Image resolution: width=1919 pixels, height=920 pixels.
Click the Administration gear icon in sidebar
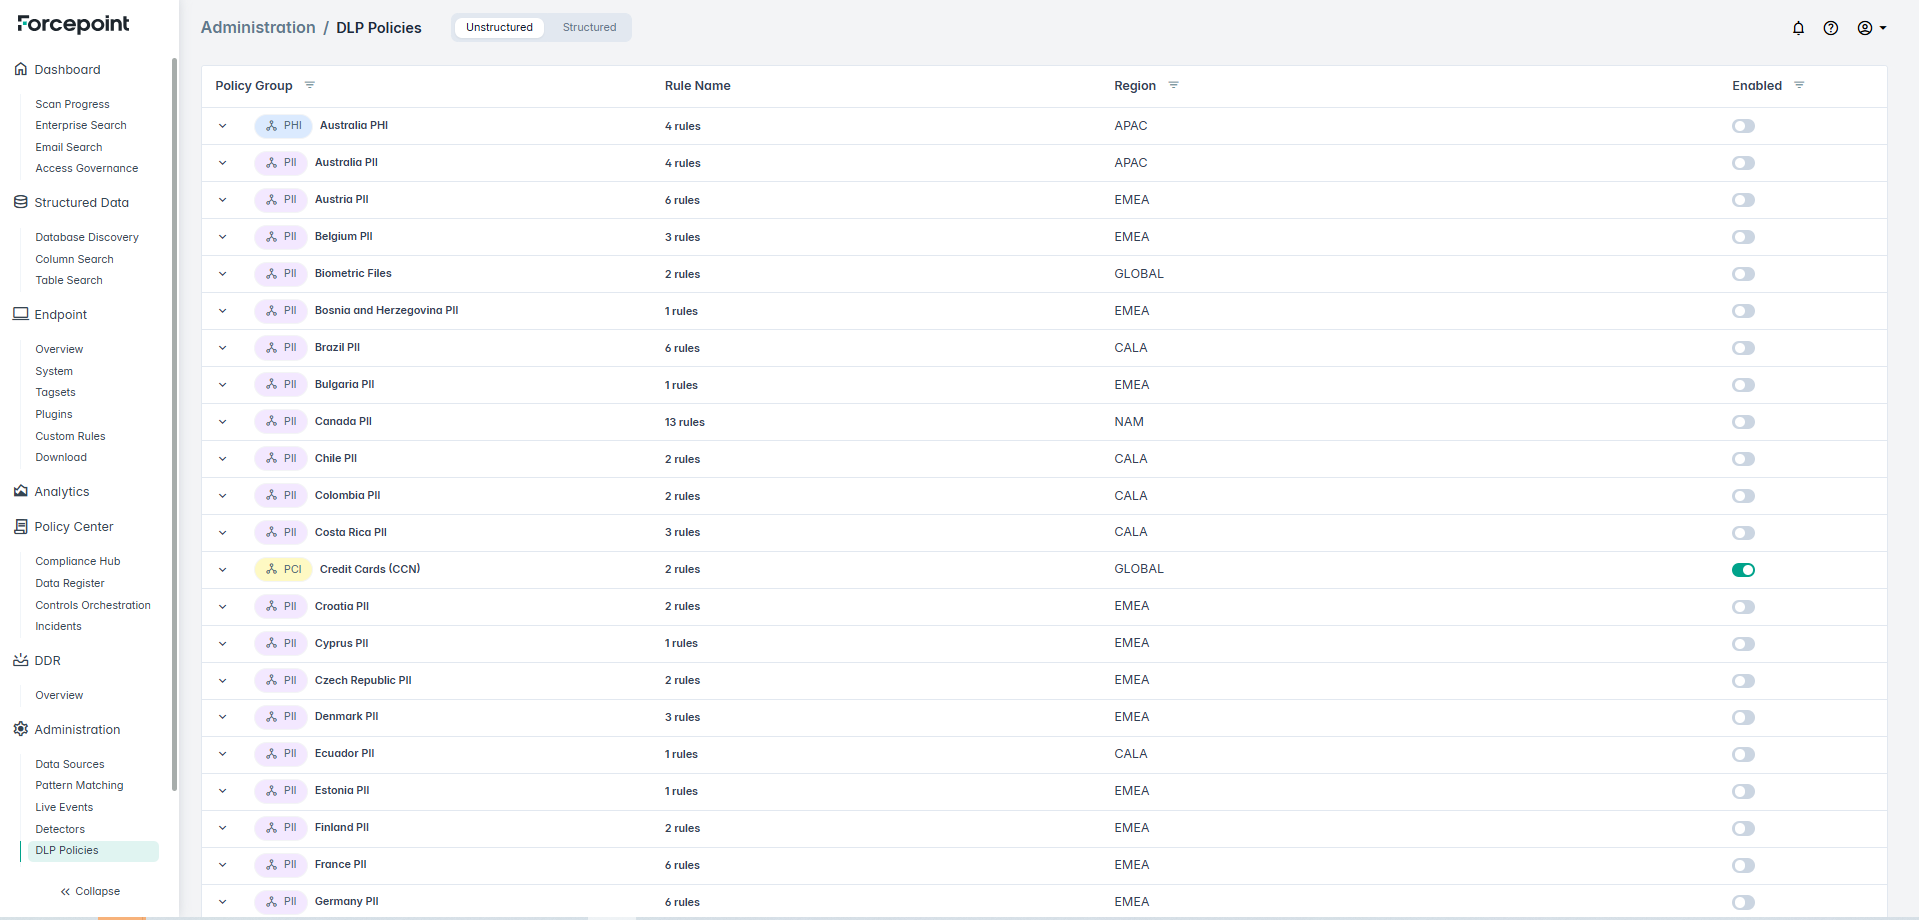[x=21, y=729]
